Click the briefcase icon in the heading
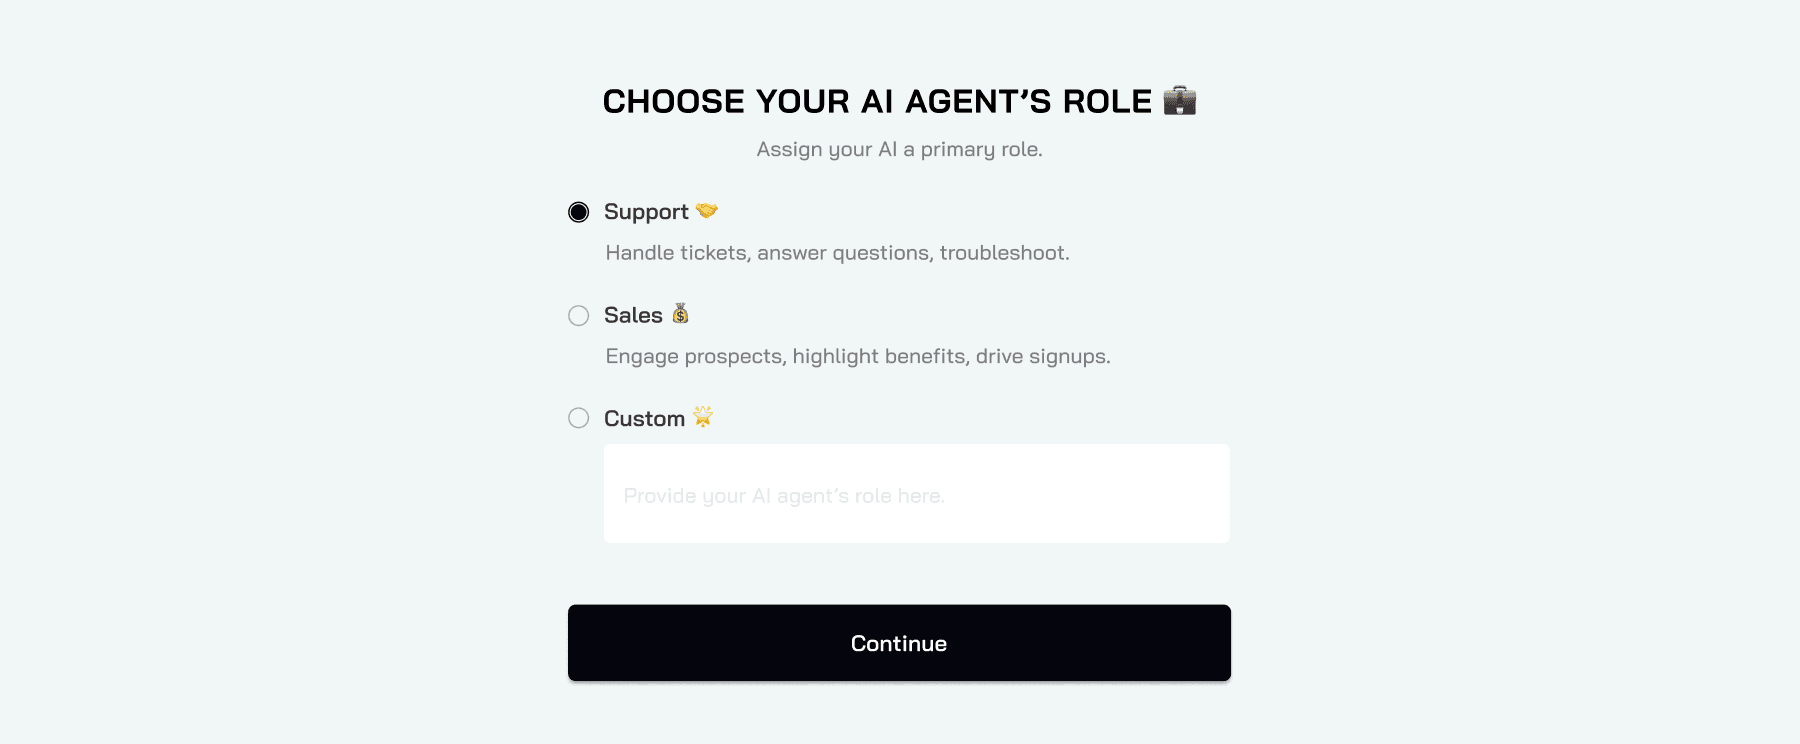The width and height of the screenshot is (1800, 744). [1180, 100]
